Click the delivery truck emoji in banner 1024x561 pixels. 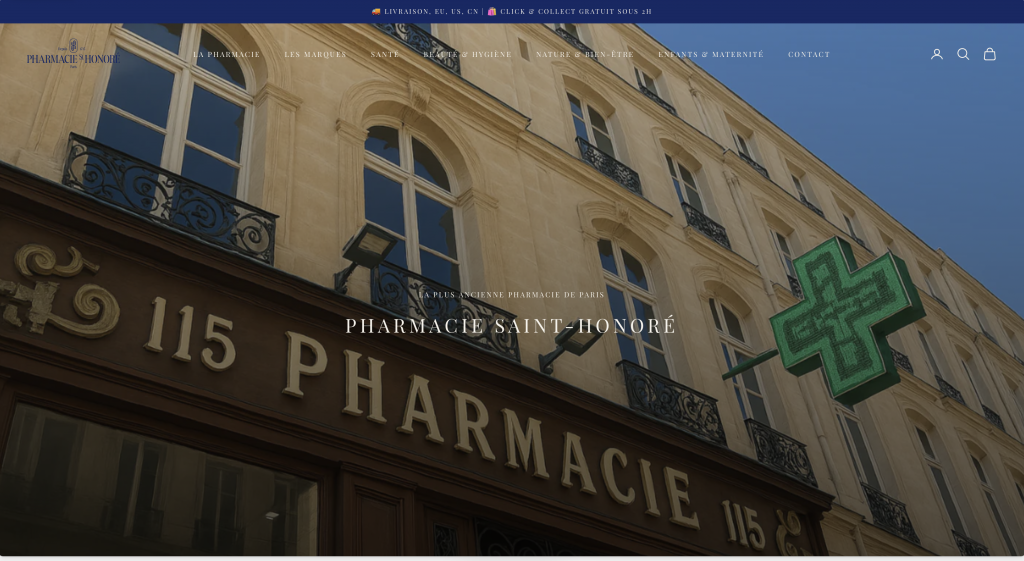point(376,11)
